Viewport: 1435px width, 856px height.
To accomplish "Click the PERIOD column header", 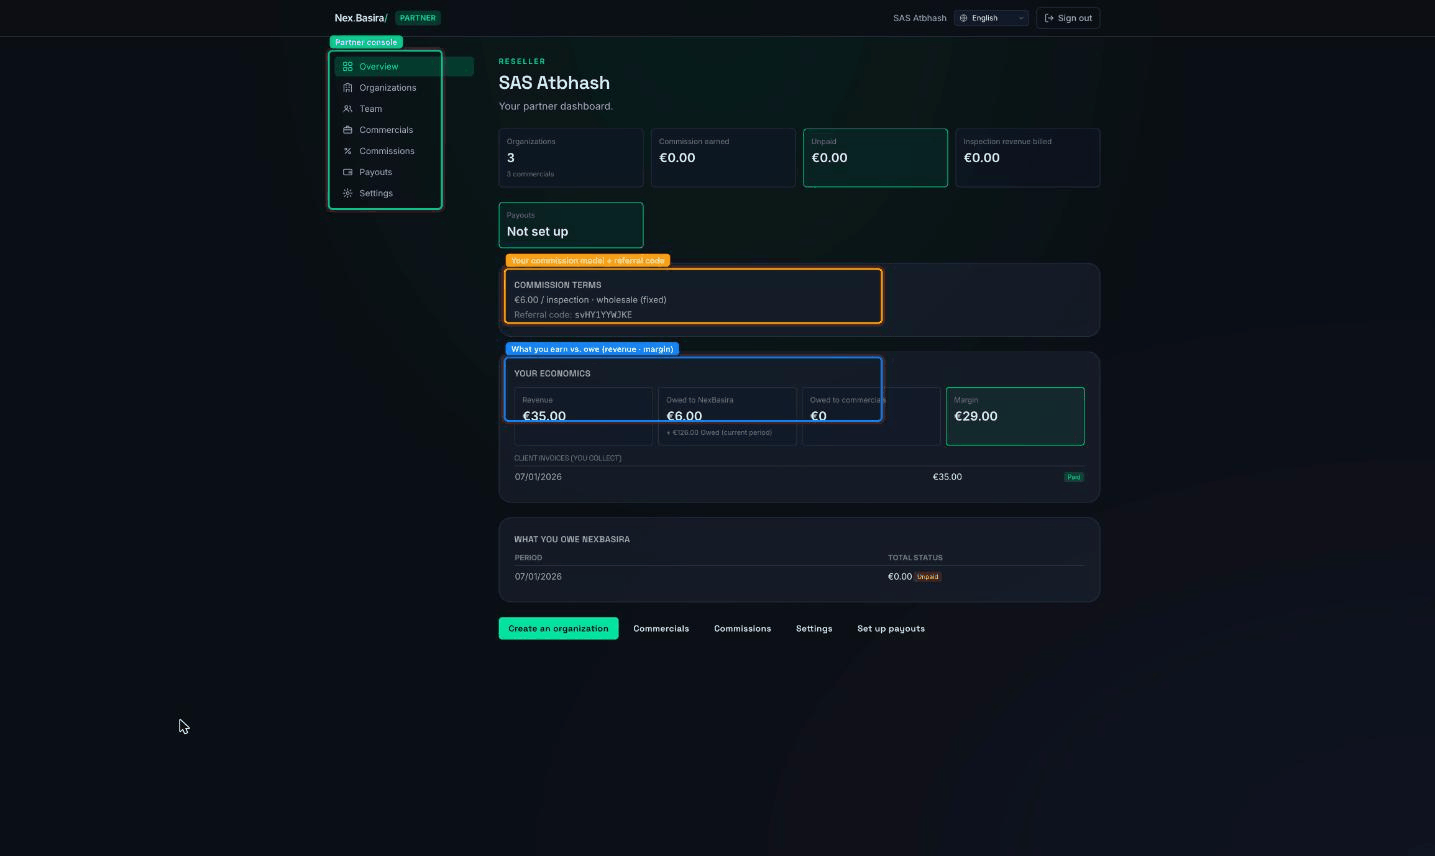I will (528, 558).
